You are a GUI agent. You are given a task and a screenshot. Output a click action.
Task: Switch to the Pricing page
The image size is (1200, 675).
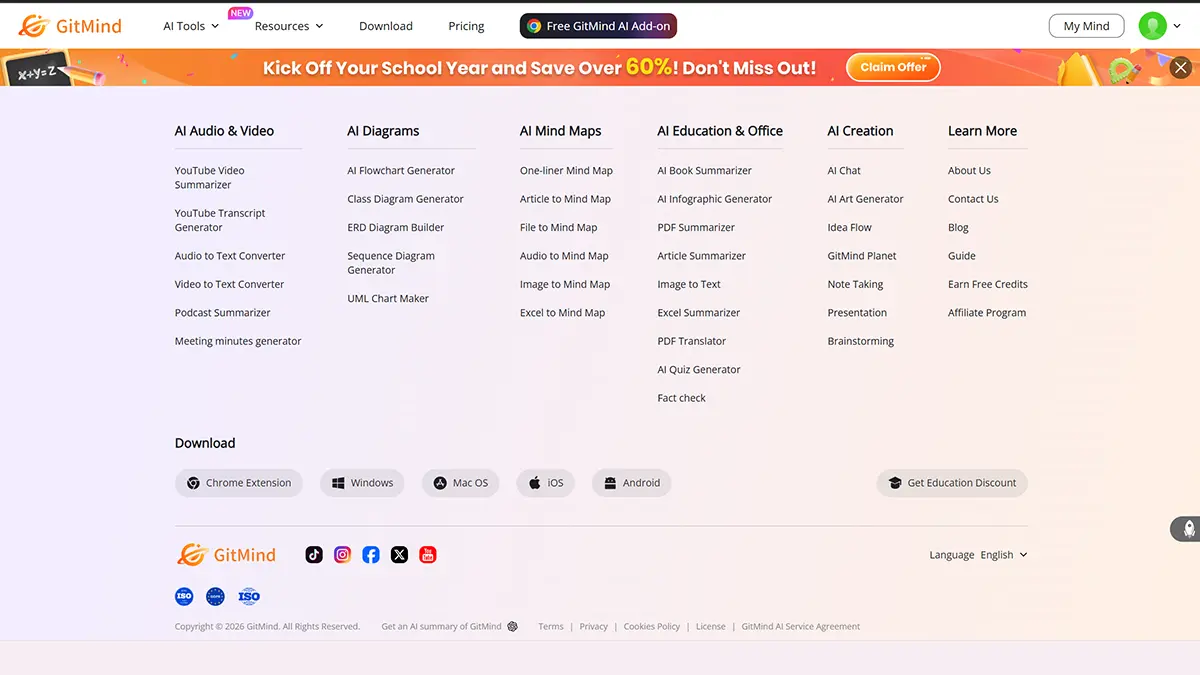click(466, 26)
